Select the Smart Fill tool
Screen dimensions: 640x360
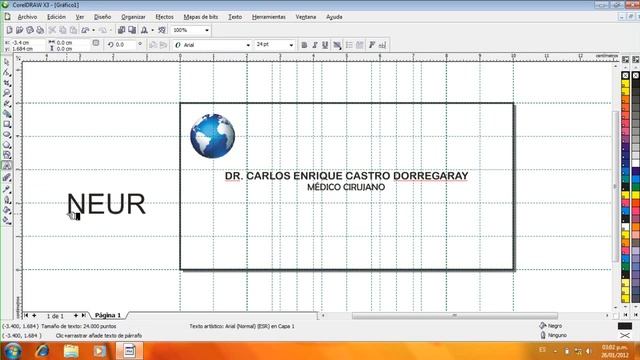[x=7, y=114]
